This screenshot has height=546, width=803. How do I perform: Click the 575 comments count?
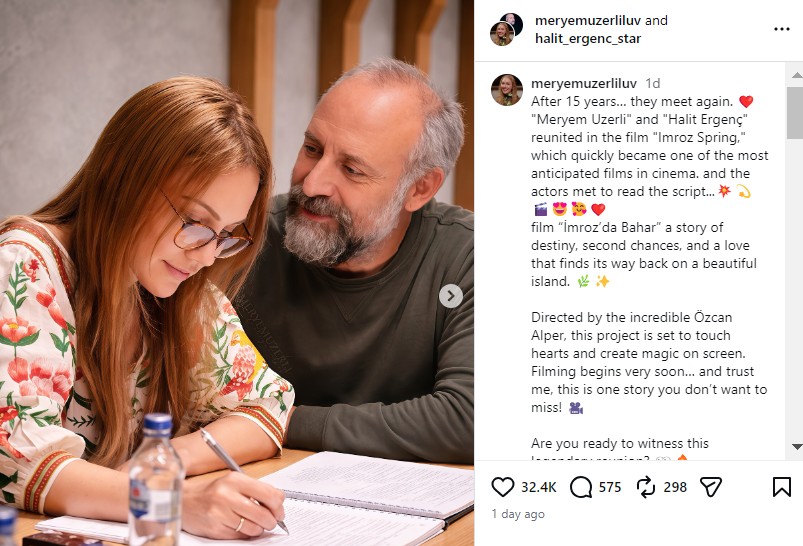click(610, 487)
